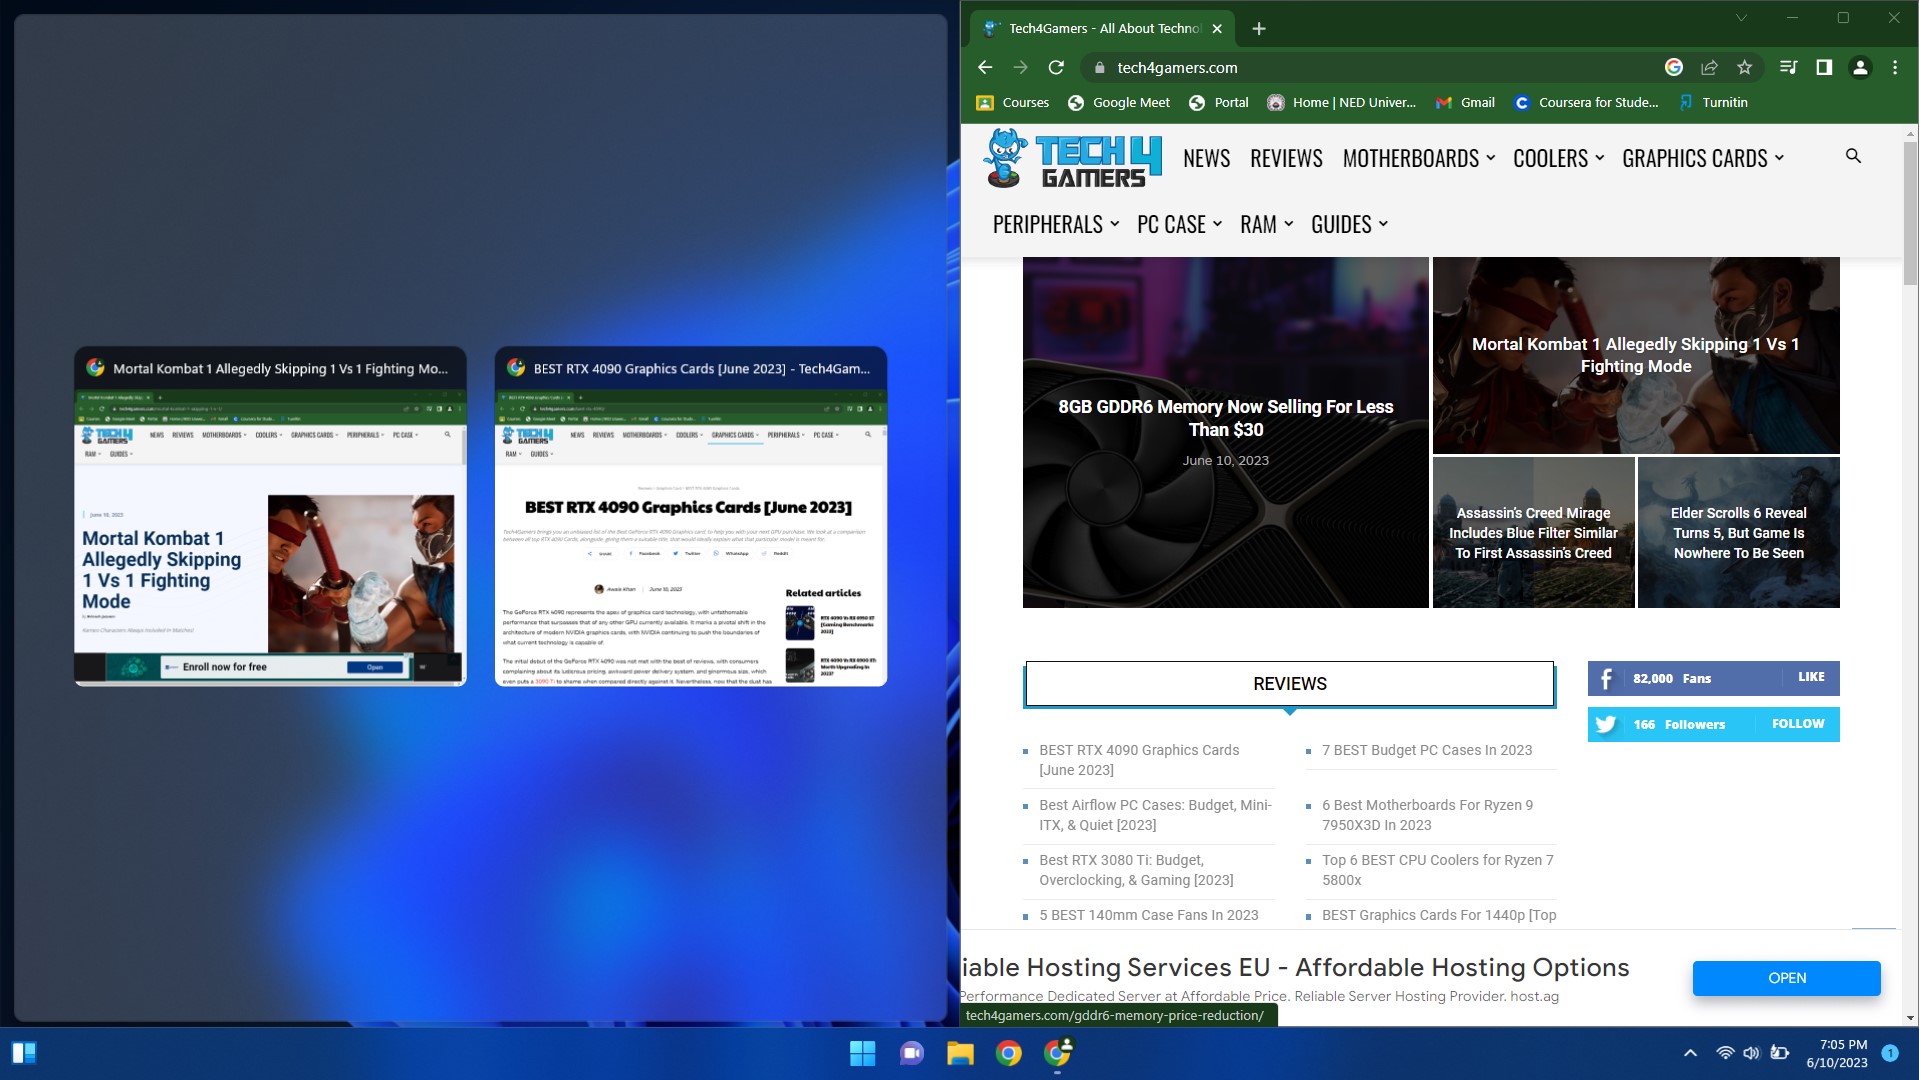Open the Wi-Fi network tray icon
This screenshot has width=1919, height=1080.
tap(1725, 1053)
